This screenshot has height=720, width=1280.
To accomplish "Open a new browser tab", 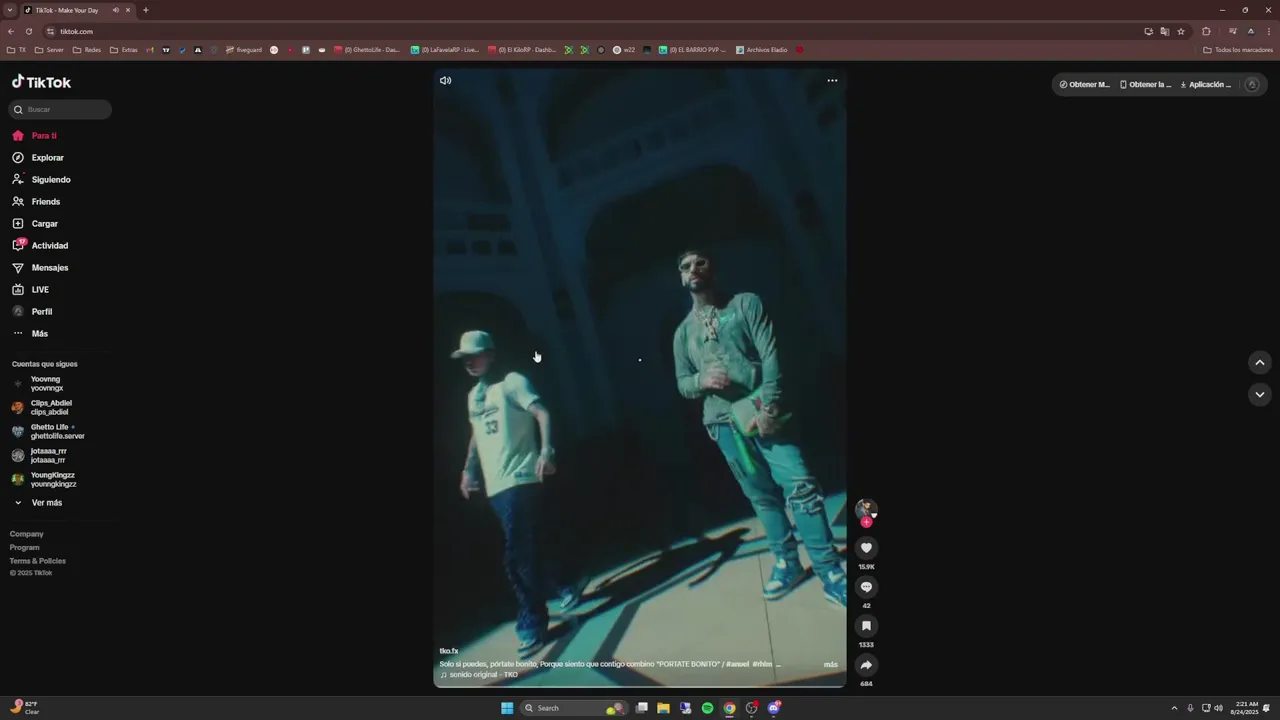I will click(x=146, y=10).
